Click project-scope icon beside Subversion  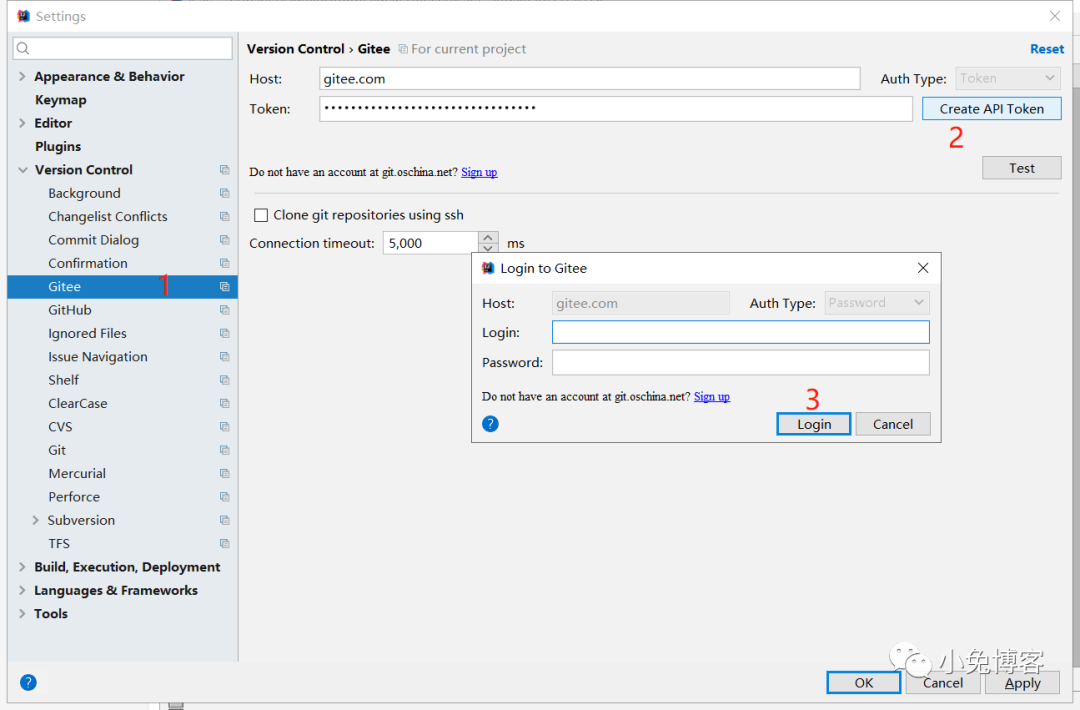pyautogui.click(x=225, y=521)
